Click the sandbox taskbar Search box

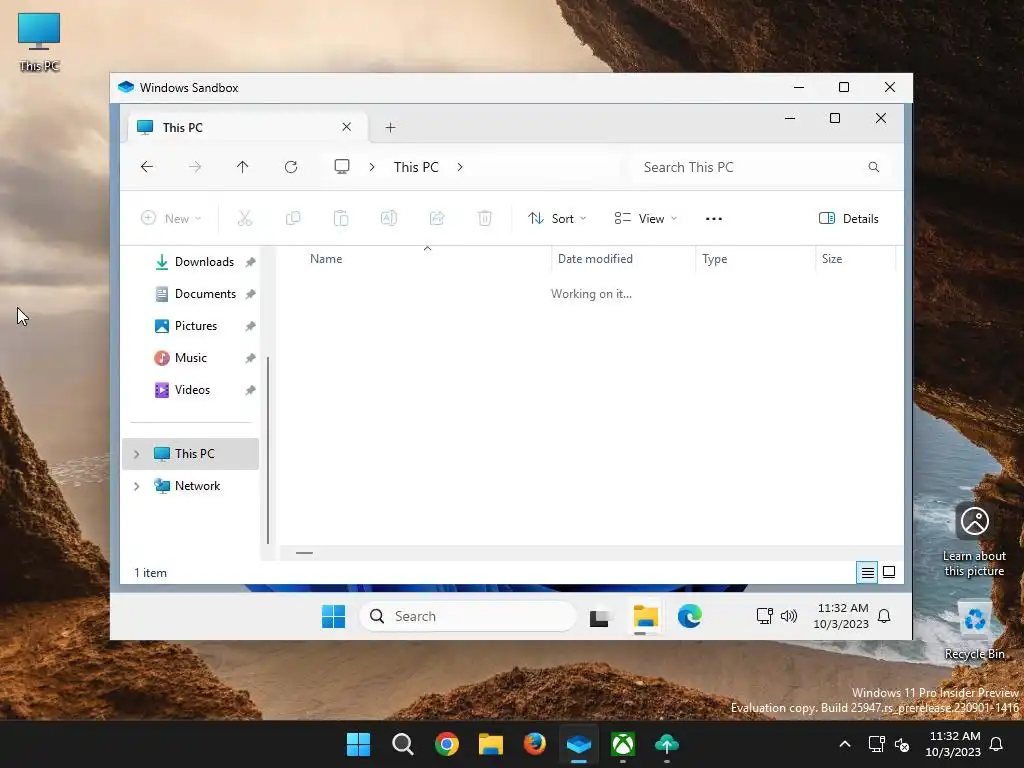coord(468,616)
